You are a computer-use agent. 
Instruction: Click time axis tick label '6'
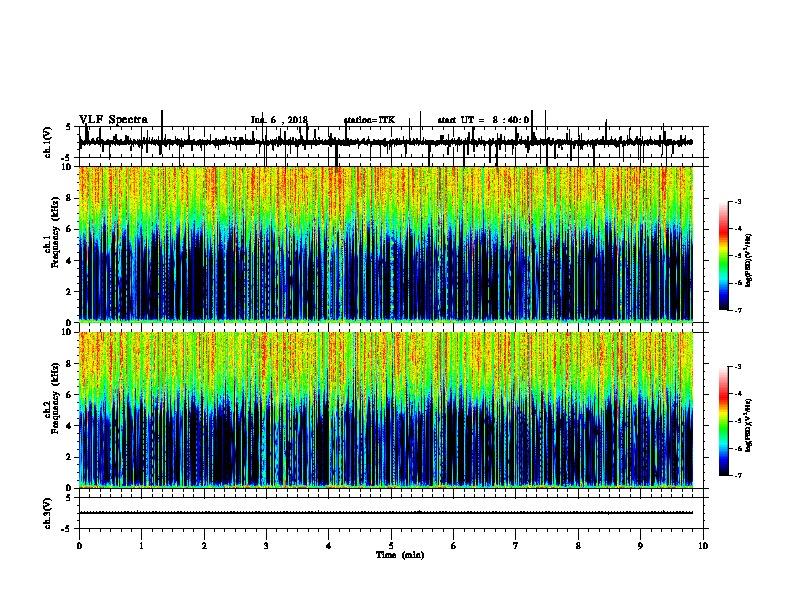[x=454, y=546]
